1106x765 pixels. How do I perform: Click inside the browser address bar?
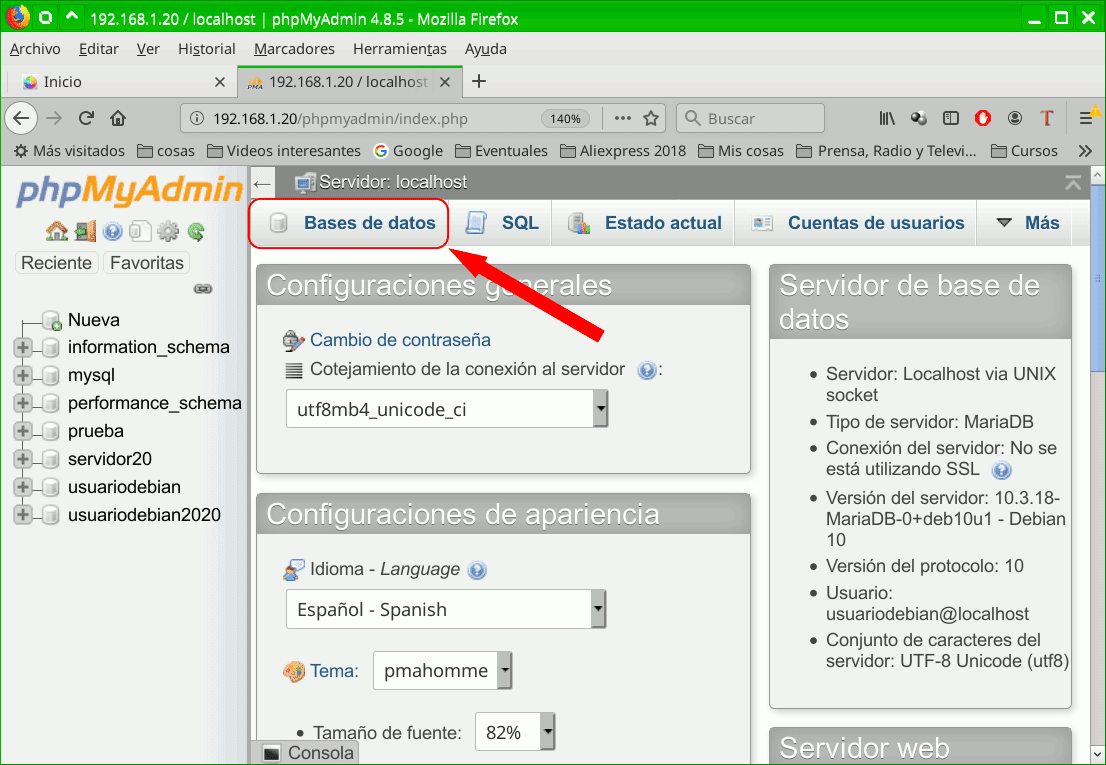[x=350, y=118]
